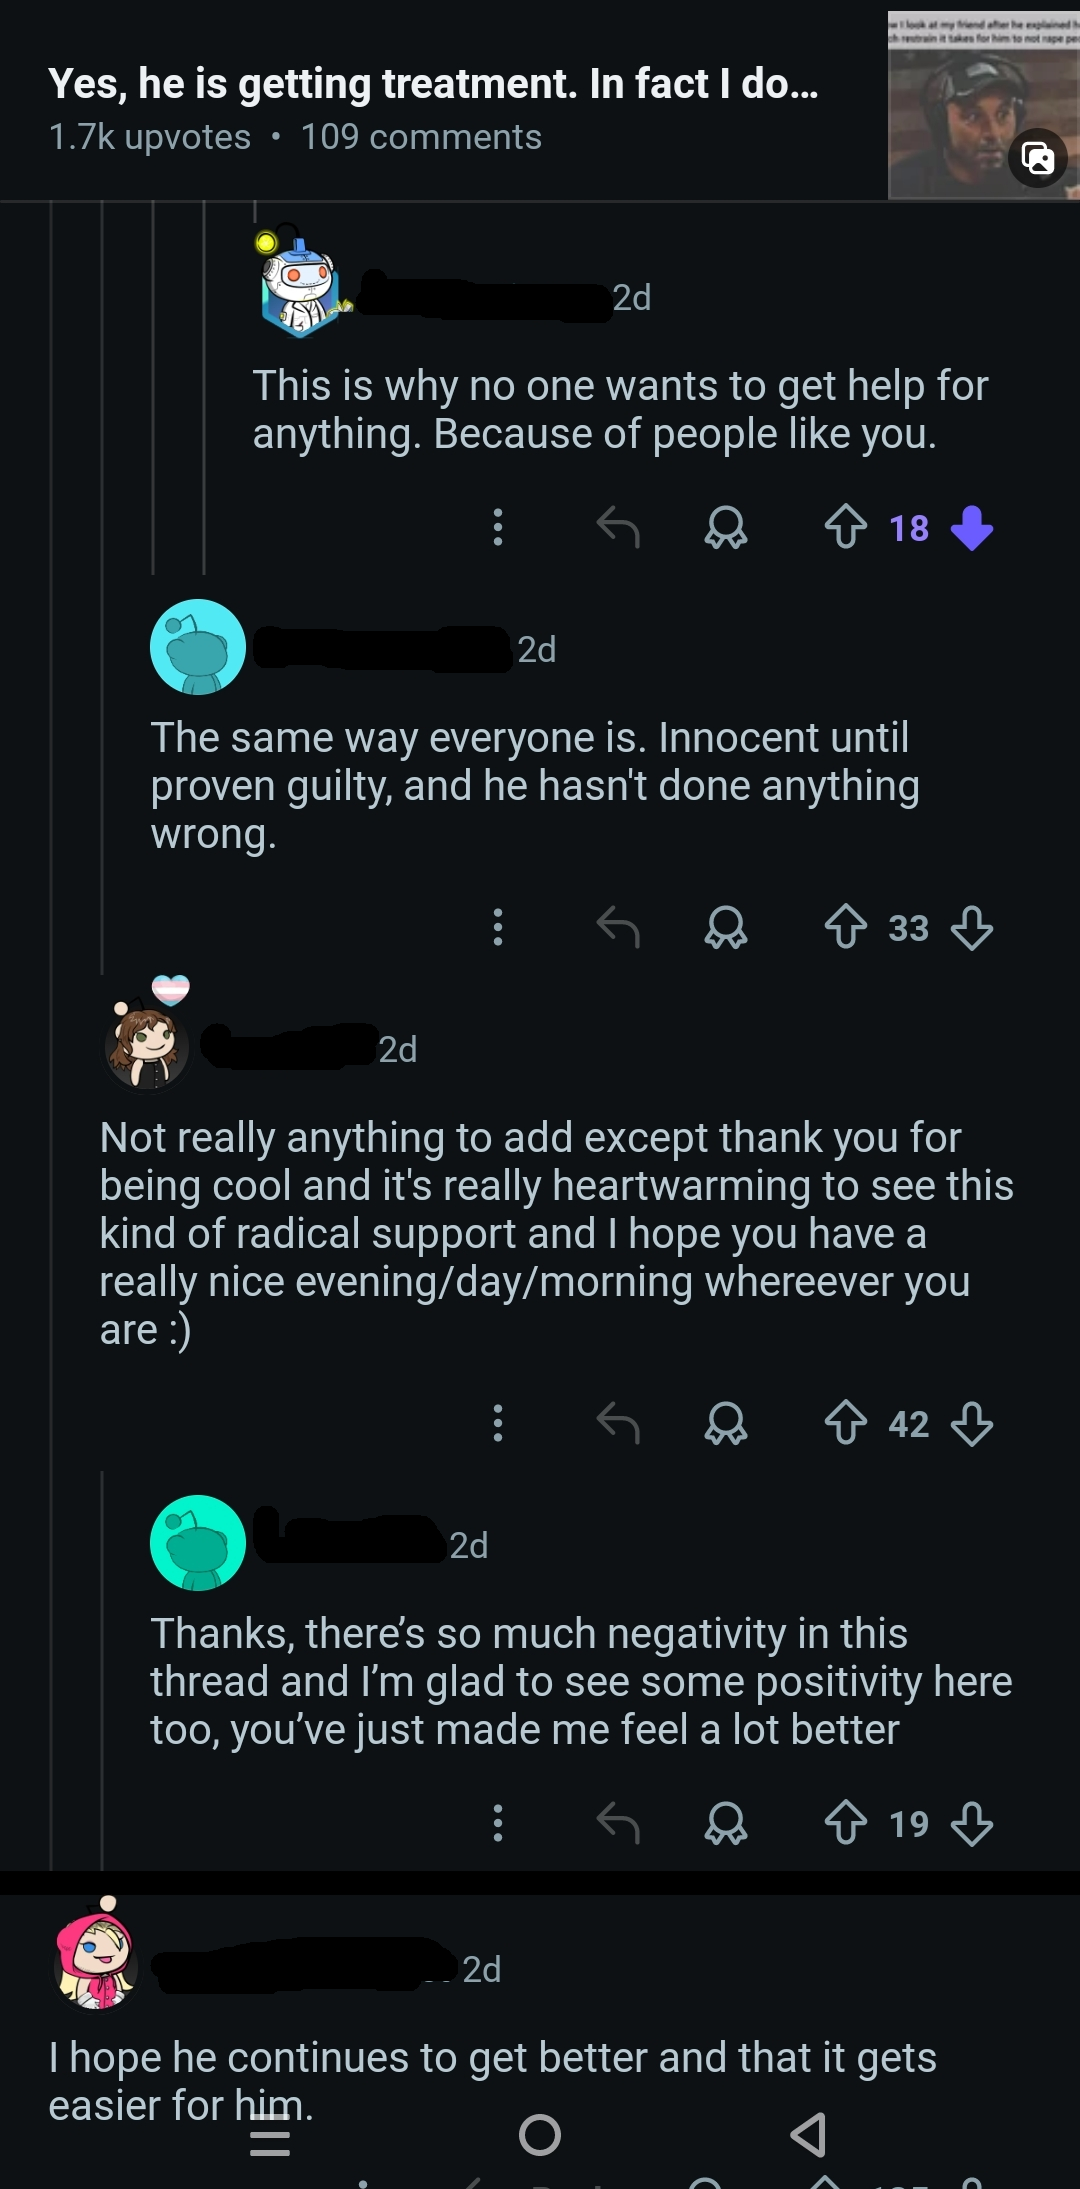Viewport: 1080px width, 2189px height.
Task: Give award to the "radical support" comment
Action: pyautogui.click(x=725, y=1423)
